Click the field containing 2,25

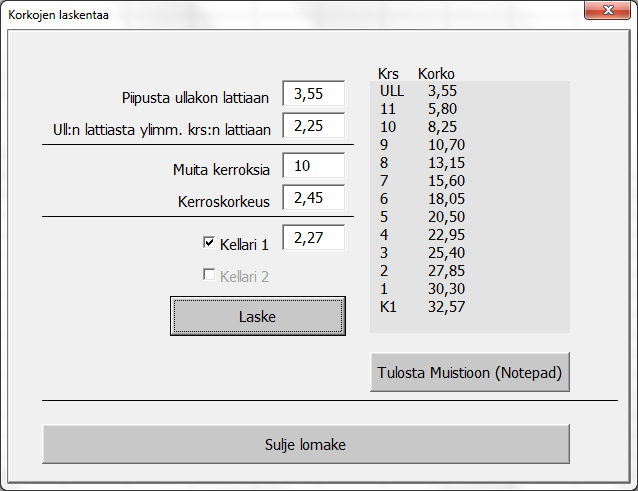[x=313, y=126]
